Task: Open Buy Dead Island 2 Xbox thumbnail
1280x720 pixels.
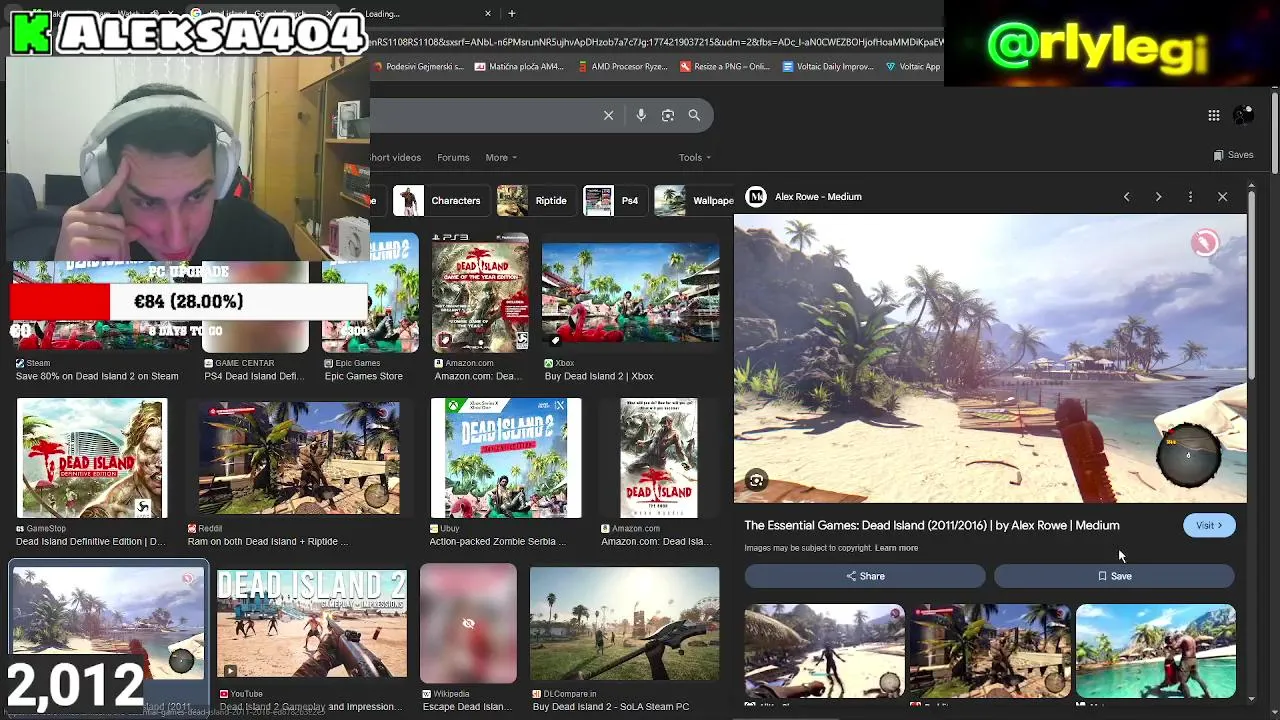Action: tap(630, 293)
